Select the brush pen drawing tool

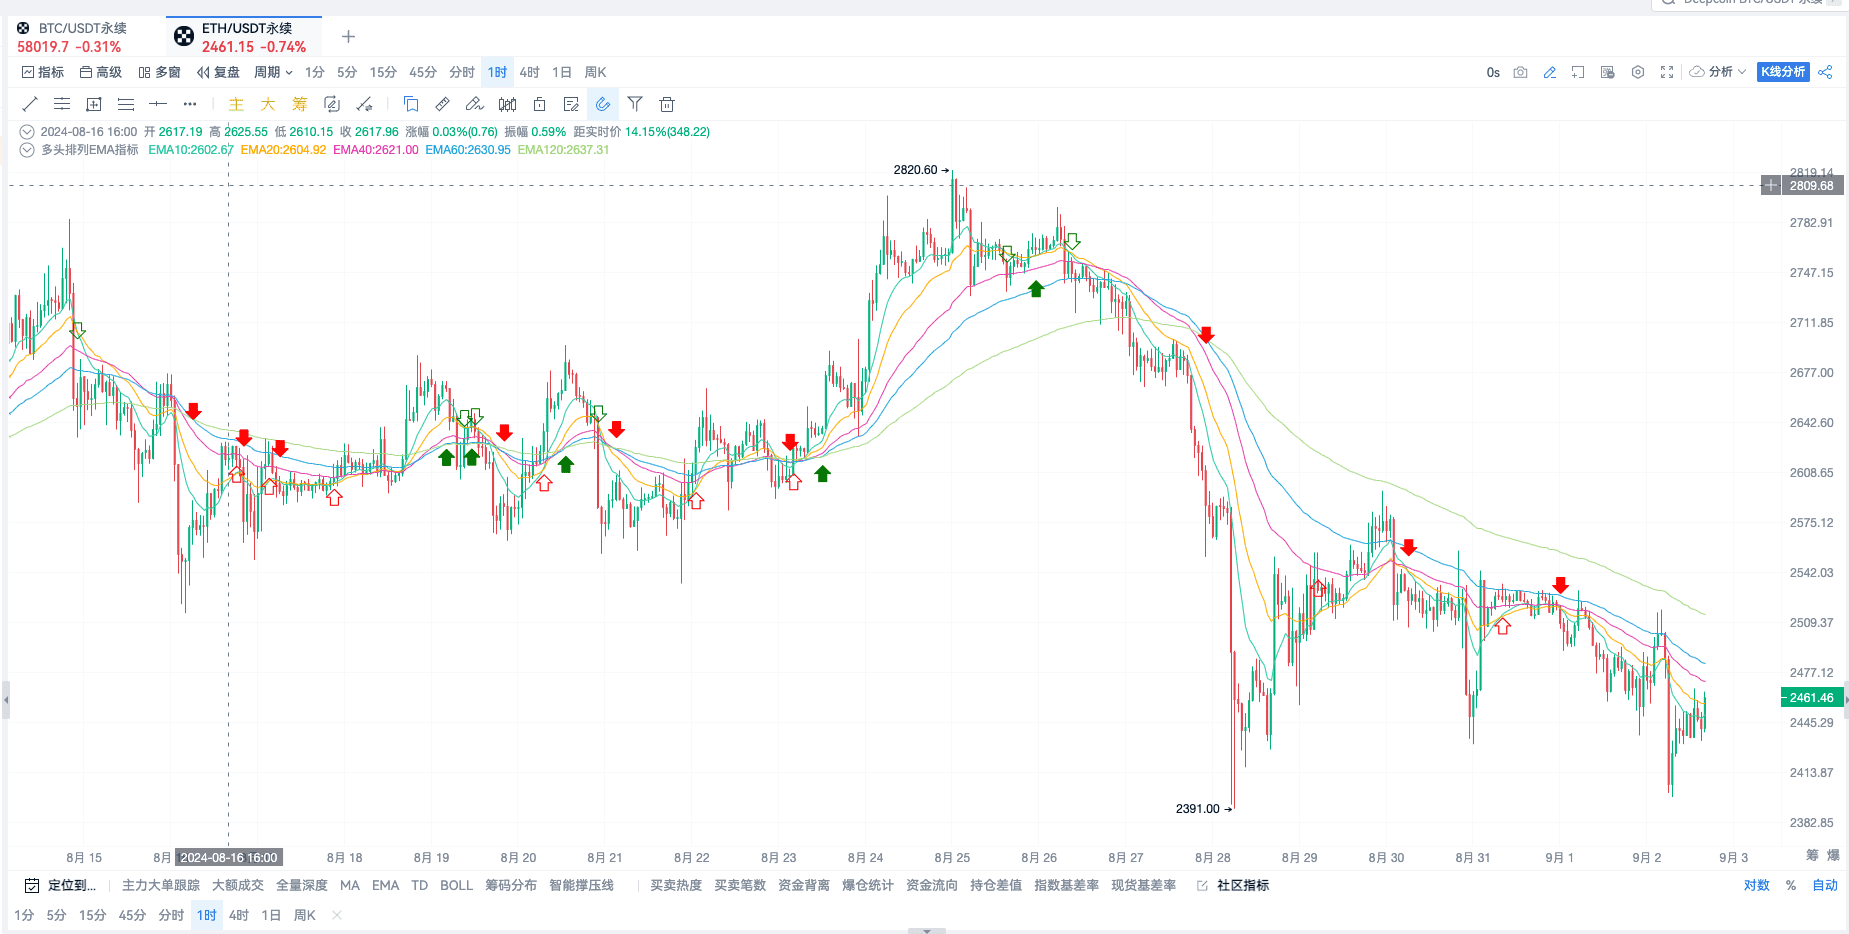tap(475, 104)
